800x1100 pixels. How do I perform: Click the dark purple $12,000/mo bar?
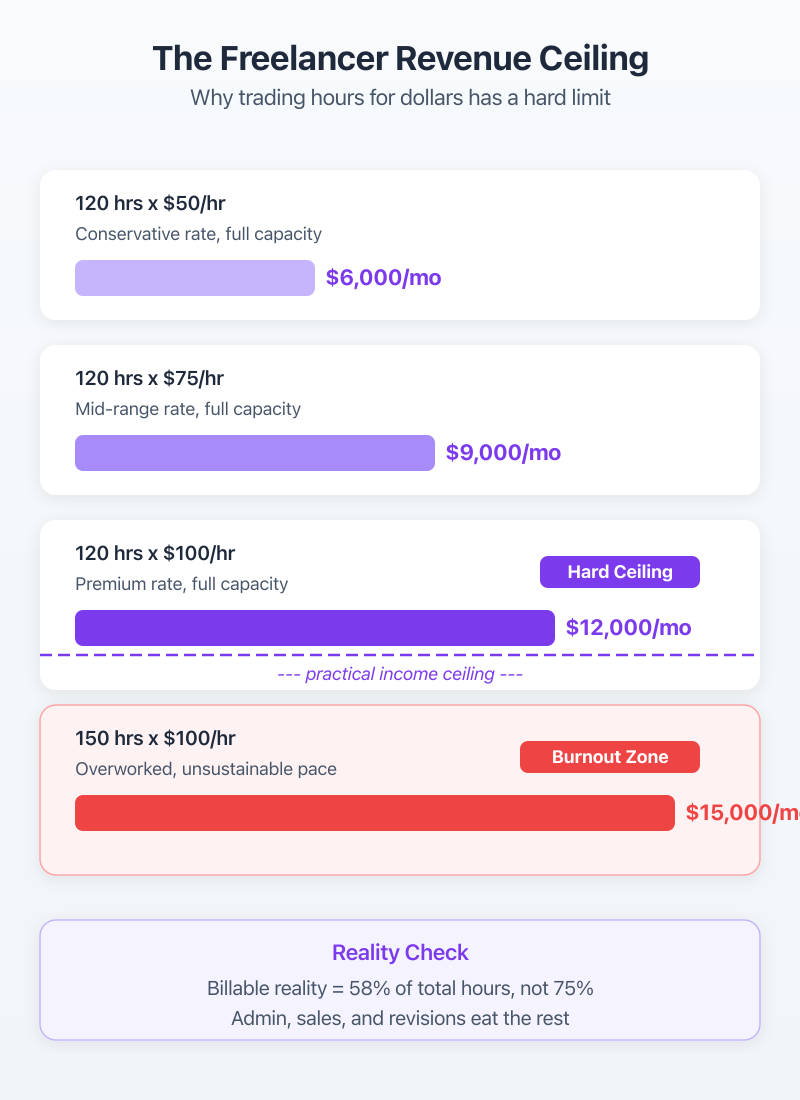[314, 628]
